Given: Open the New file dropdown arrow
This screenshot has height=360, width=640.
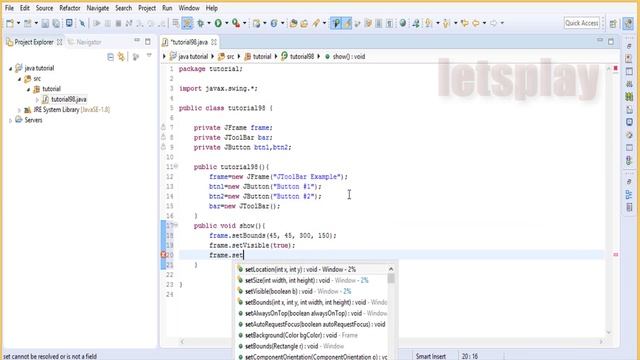Looking at the screenshot, I should pyautogui.click(x=18, y=23).
